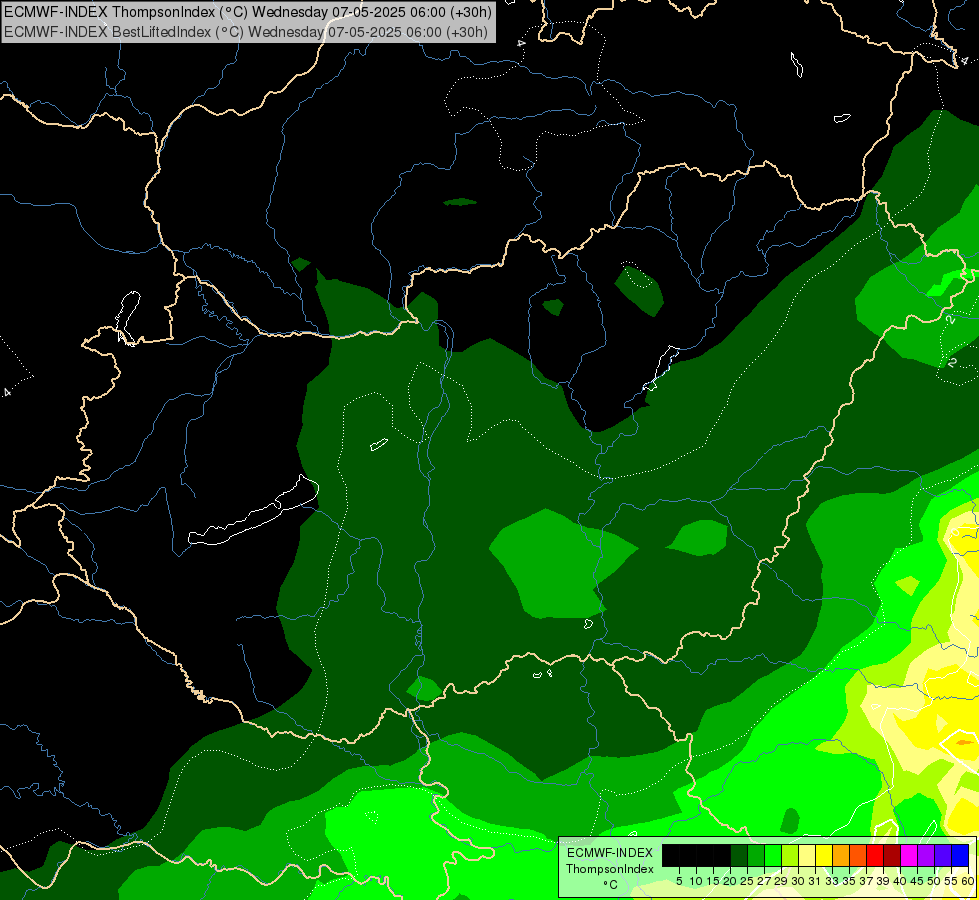
Task: Click the BestLiftedIndex title line at top
Action: (246, 32)
